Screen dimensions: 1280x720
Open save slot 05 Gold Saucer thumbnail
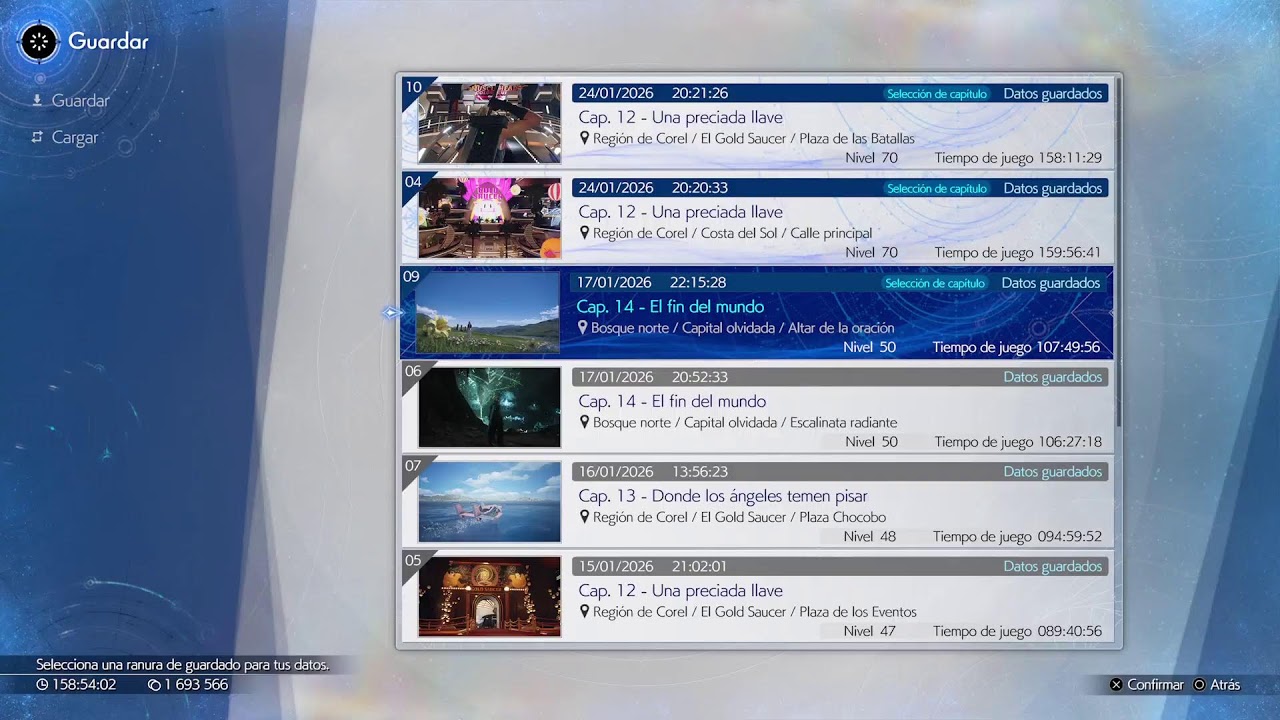[x=489, y=597]
